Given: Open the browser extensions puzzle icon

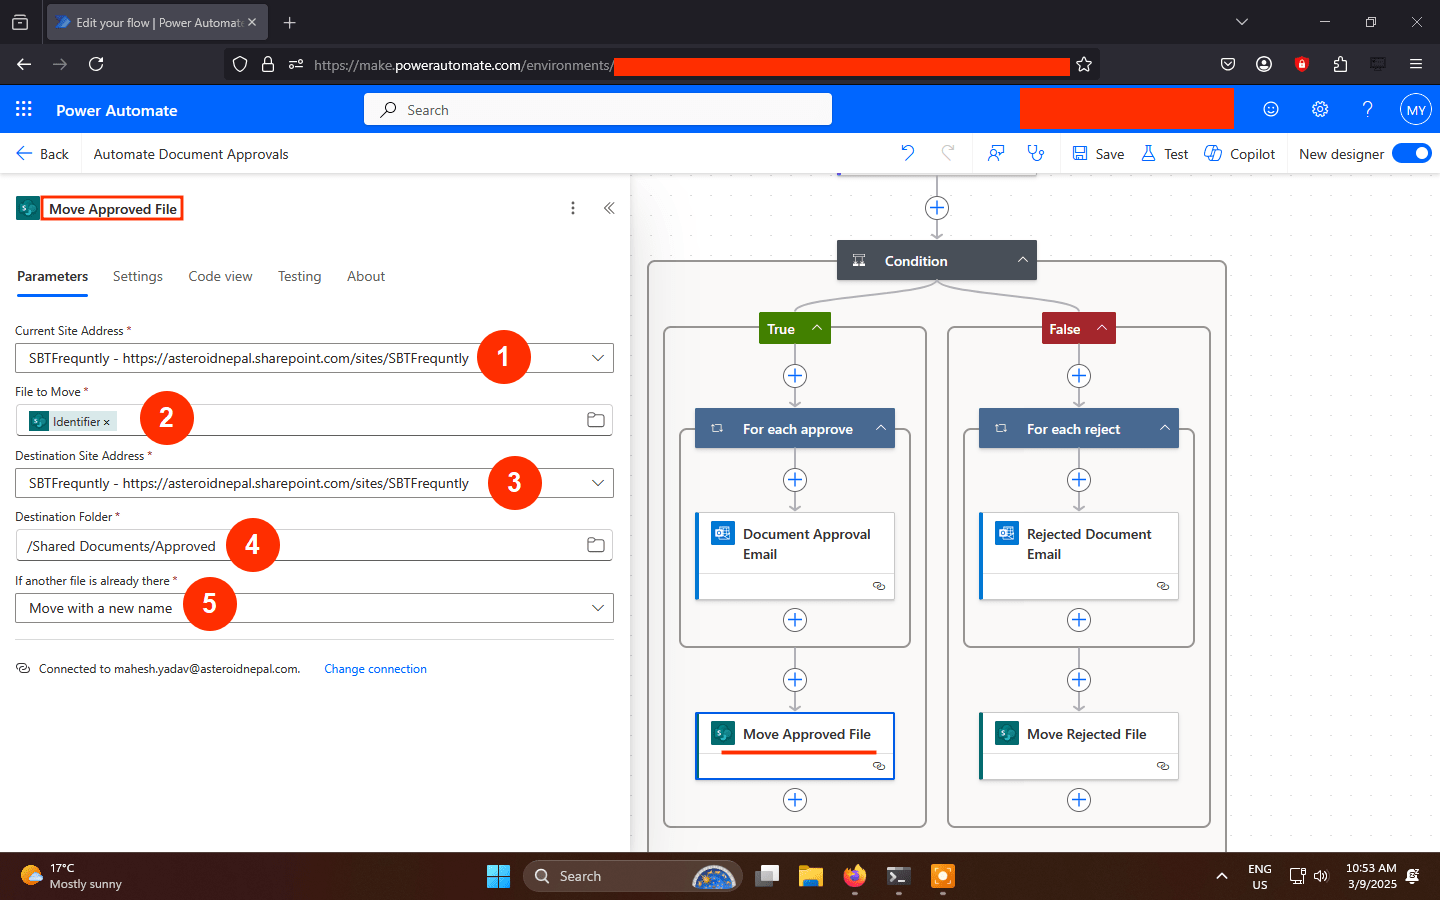Looking at the screenshot, I should point(1340,64).
